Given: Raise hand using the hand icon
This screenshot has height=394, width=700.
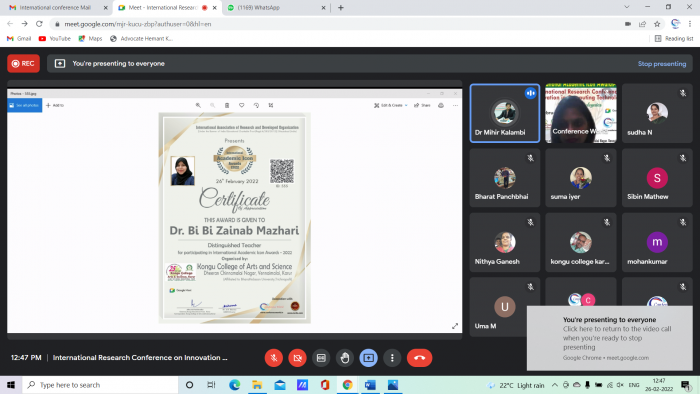Looking at the screenshot, I should (x=345, y=358).
